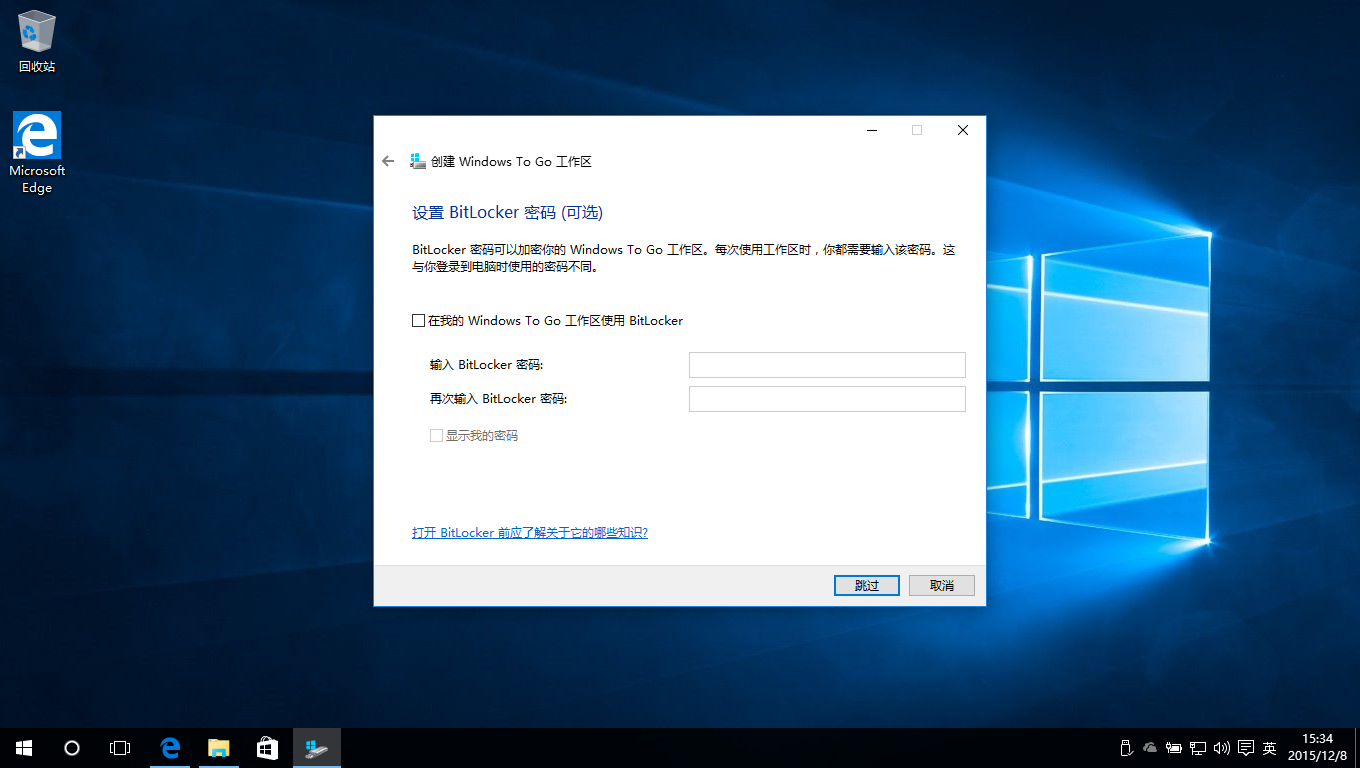Click the 跳过 (Skip) button
1360x768 pixels.
867,586
